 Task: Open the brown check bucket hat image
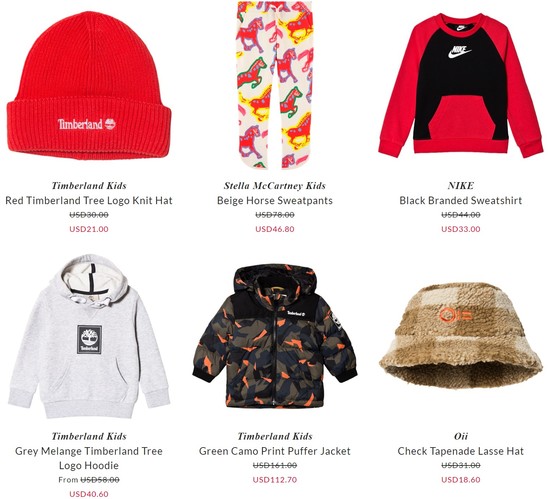point(461,336)
